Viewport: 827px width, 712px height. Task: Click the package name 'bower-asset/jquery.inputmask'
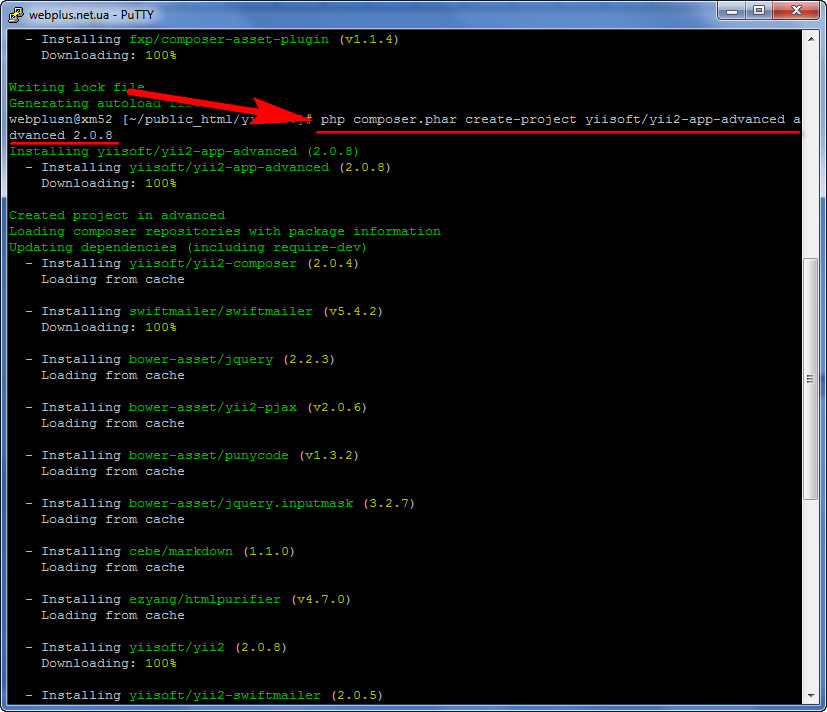tap(241, 504)
